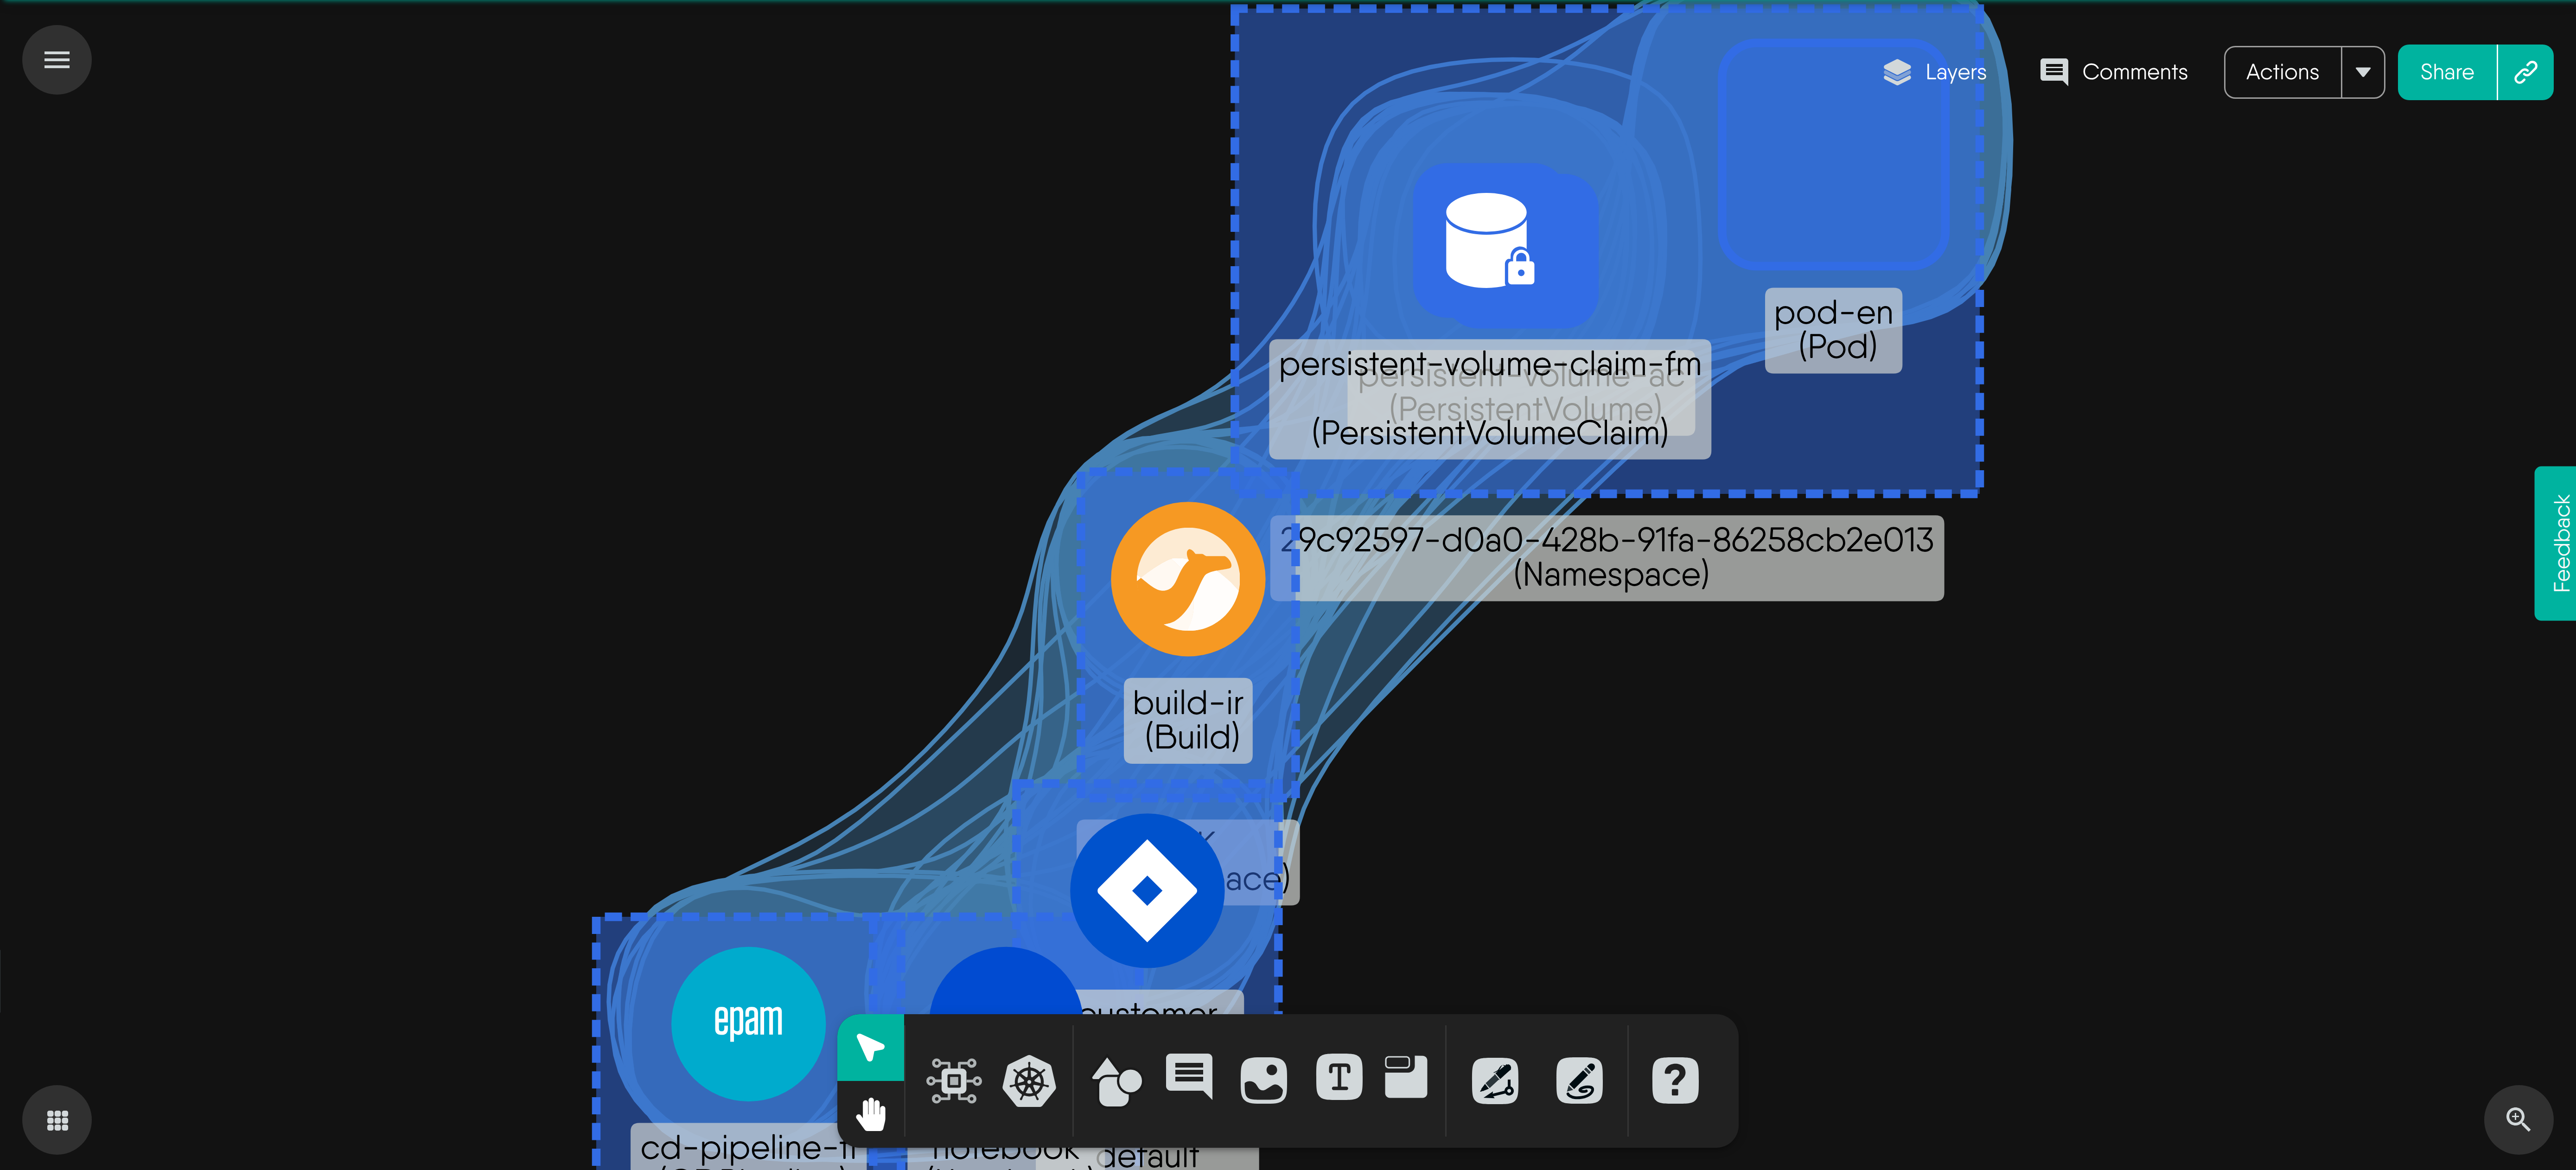Click the Share button
This screenshot has height=1170, width=2576.
coord(2446,72)
